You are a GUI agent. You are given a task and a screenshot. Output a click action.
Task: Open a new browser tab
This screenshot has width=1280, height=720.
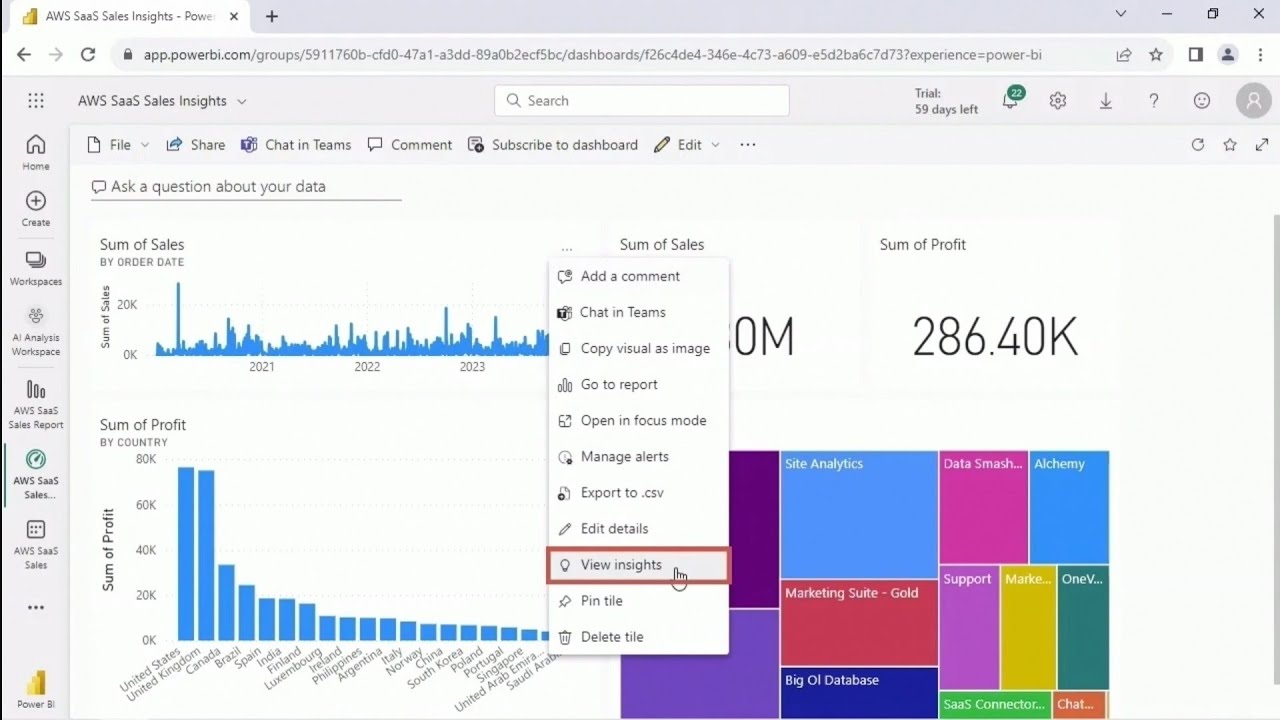(272, 16)
